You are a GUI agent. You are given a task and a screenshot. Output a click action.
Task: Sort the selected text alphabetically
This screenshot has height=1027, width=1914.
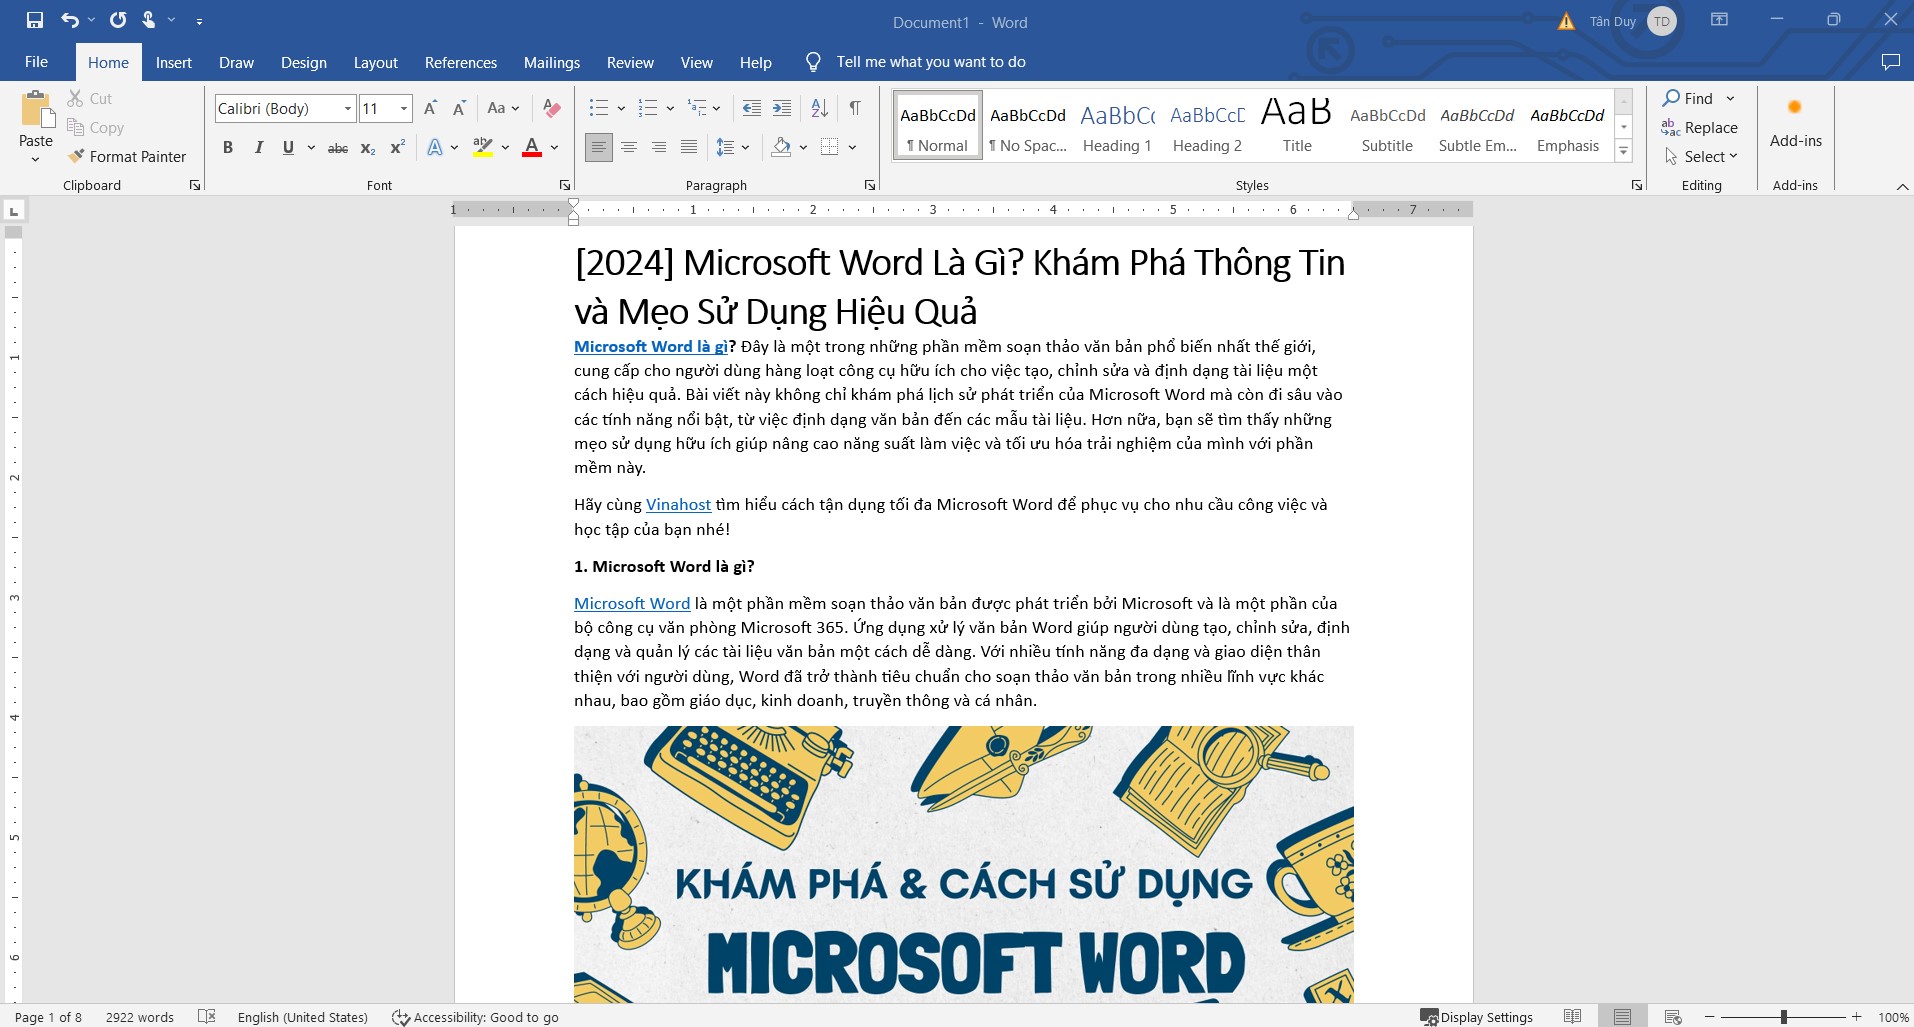pyautogui.click(x=819, y=108)
